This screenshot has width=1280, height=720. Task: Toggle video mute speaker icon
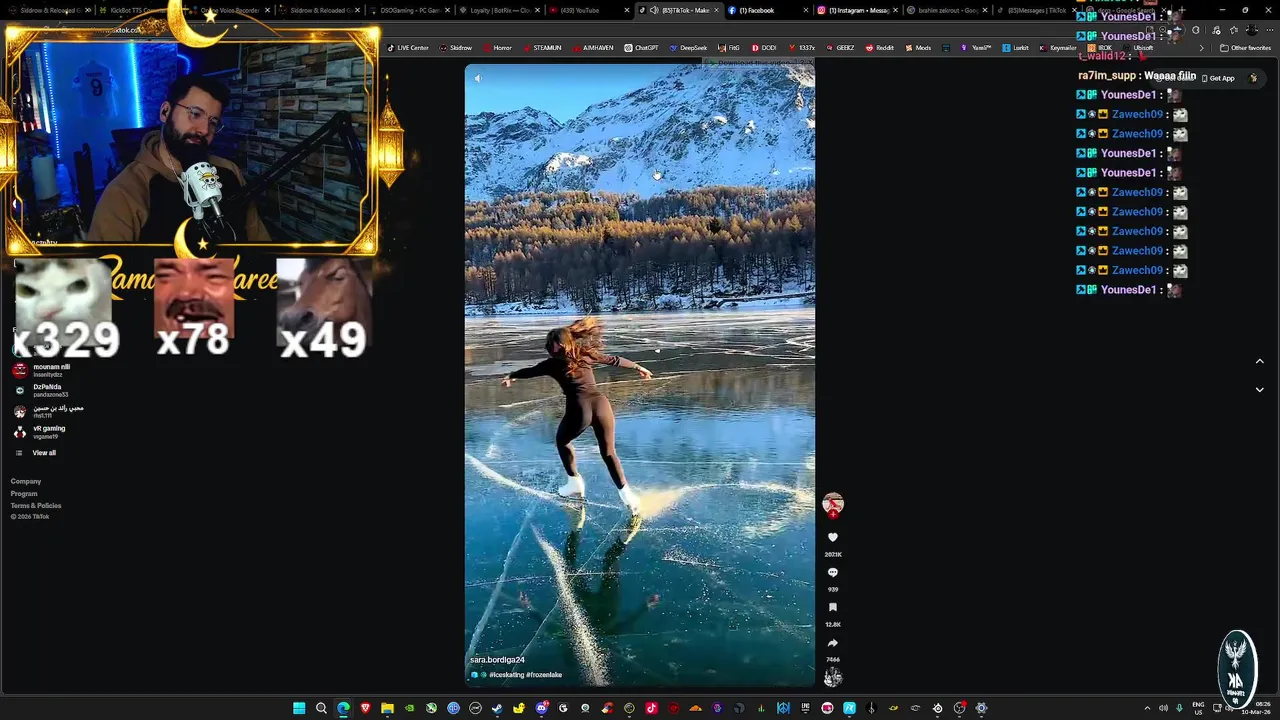coord(477,78)
